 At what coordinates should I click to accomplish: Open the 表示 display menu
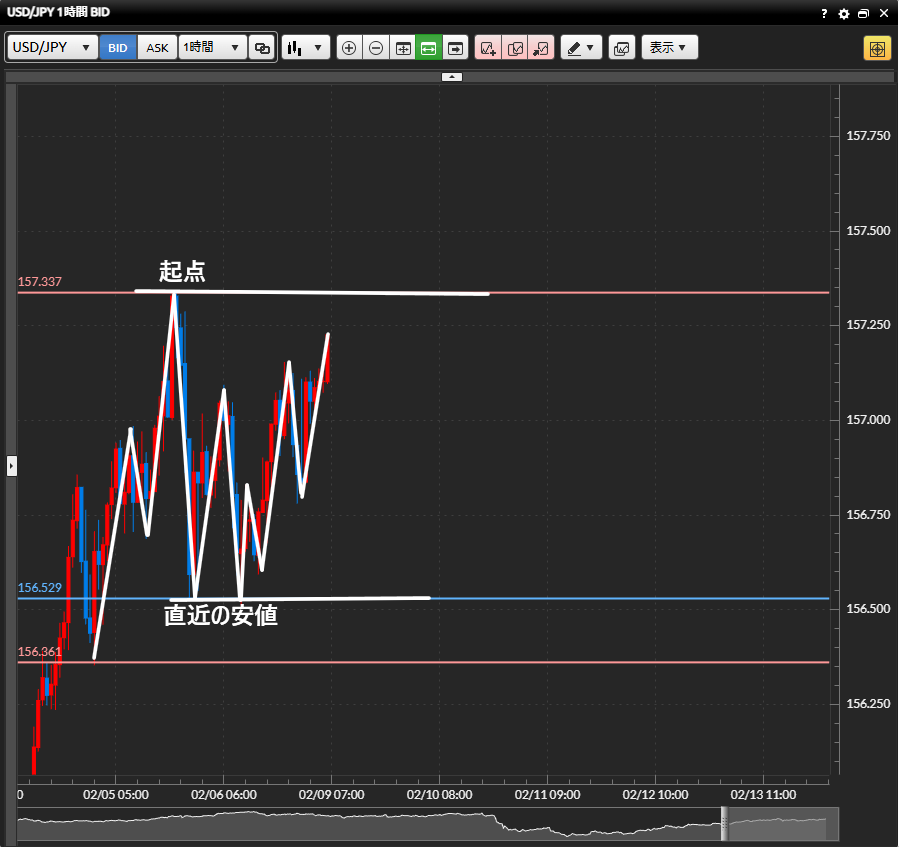(x=669, y=48)
